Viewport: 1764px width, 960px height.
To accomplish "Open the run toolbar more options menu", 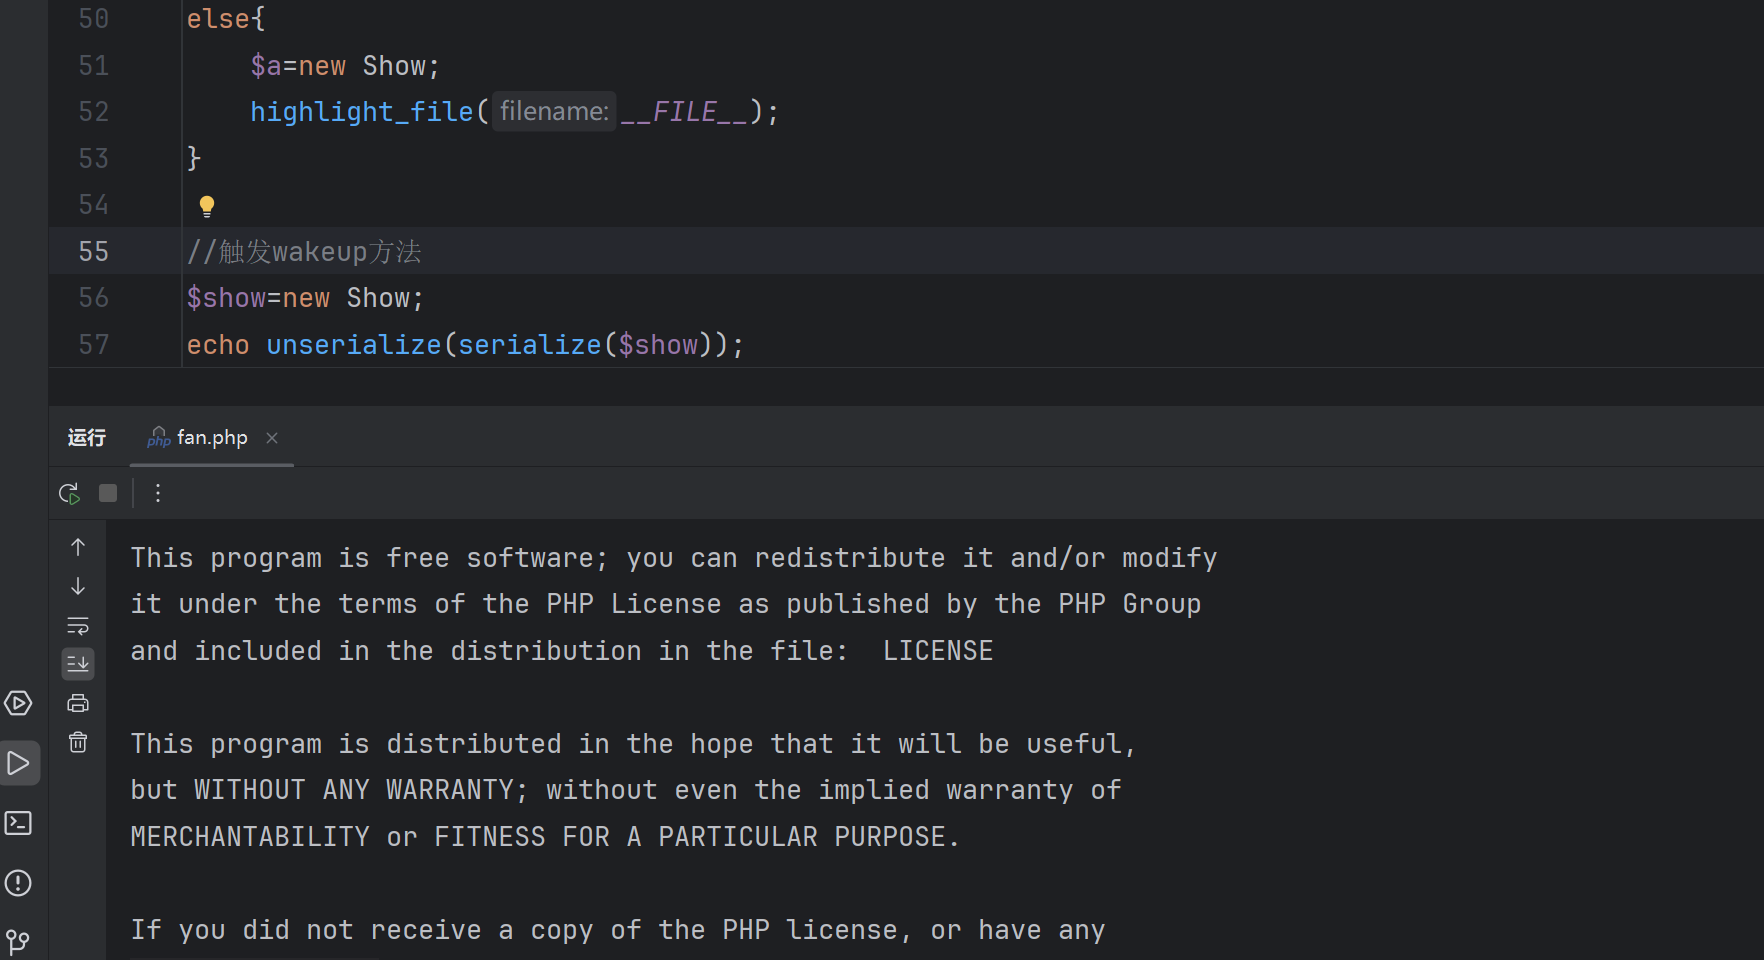I will pos(158,493).
